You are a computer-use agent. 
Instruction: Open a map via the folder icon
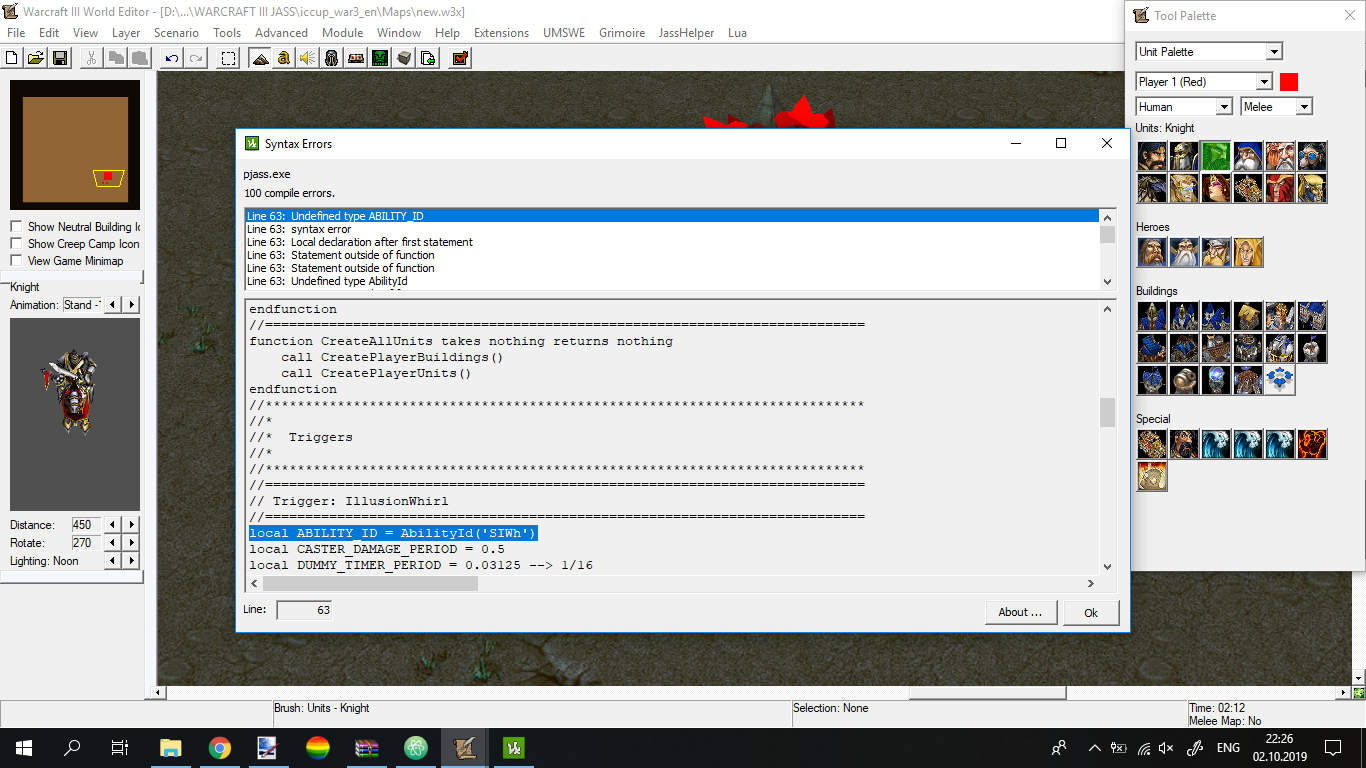(37, 58)
